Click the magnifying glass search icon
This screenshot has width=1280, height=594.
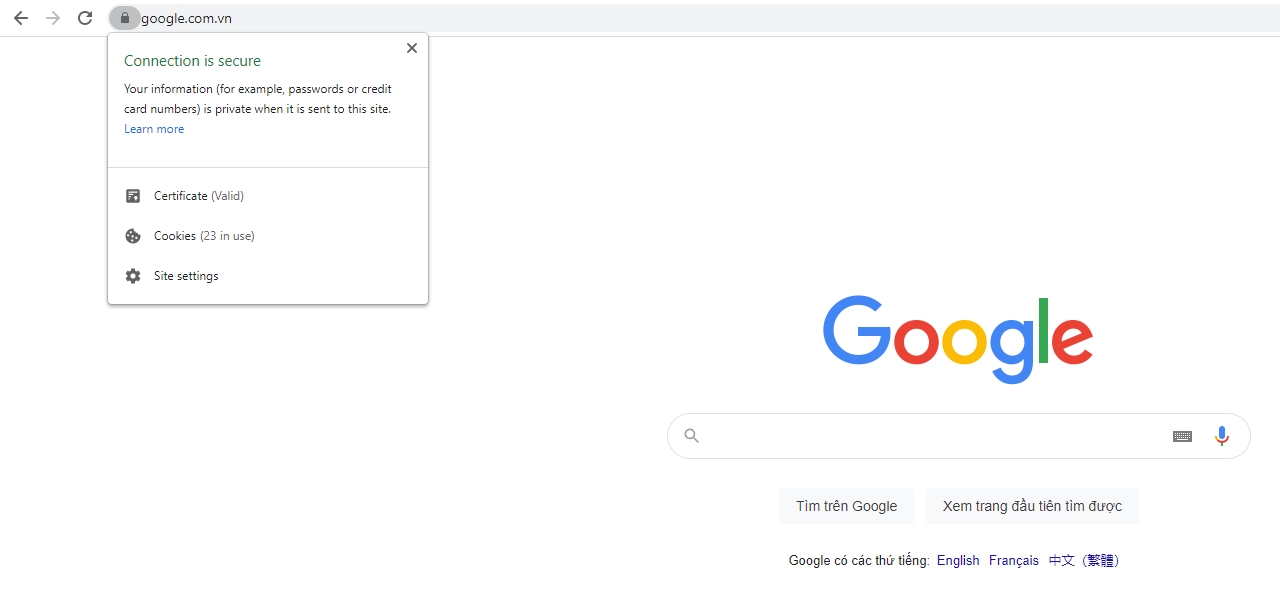pyautogui.click(x=691, y=436)
